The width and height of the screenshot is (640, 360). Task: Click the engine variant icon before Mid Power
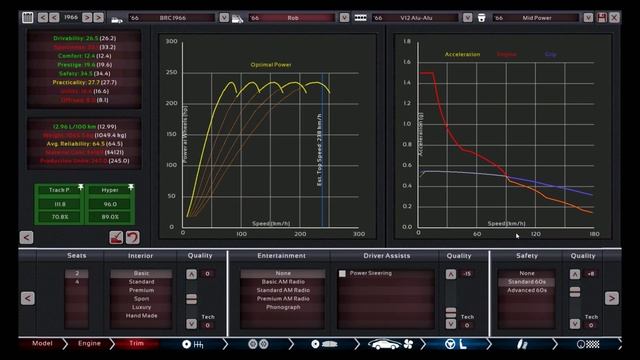pos(482,18)
